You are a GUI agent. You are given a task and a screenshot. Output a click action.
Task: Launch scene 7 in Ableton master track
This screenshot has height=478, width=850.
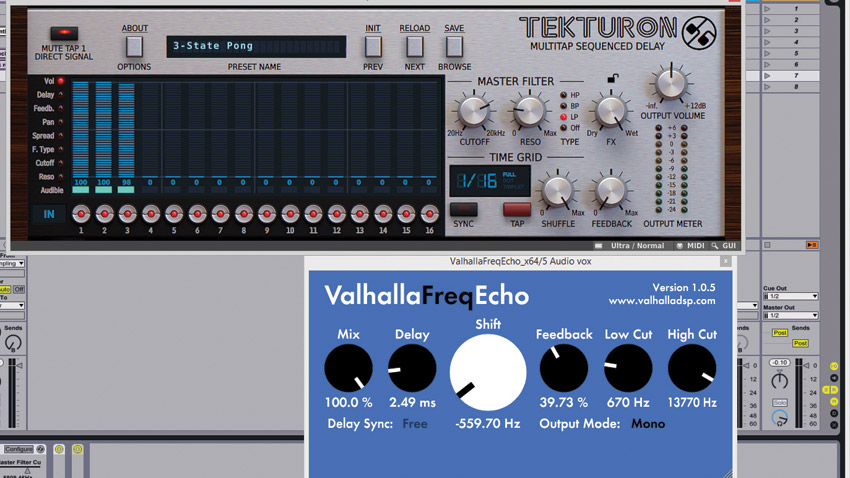767,76
